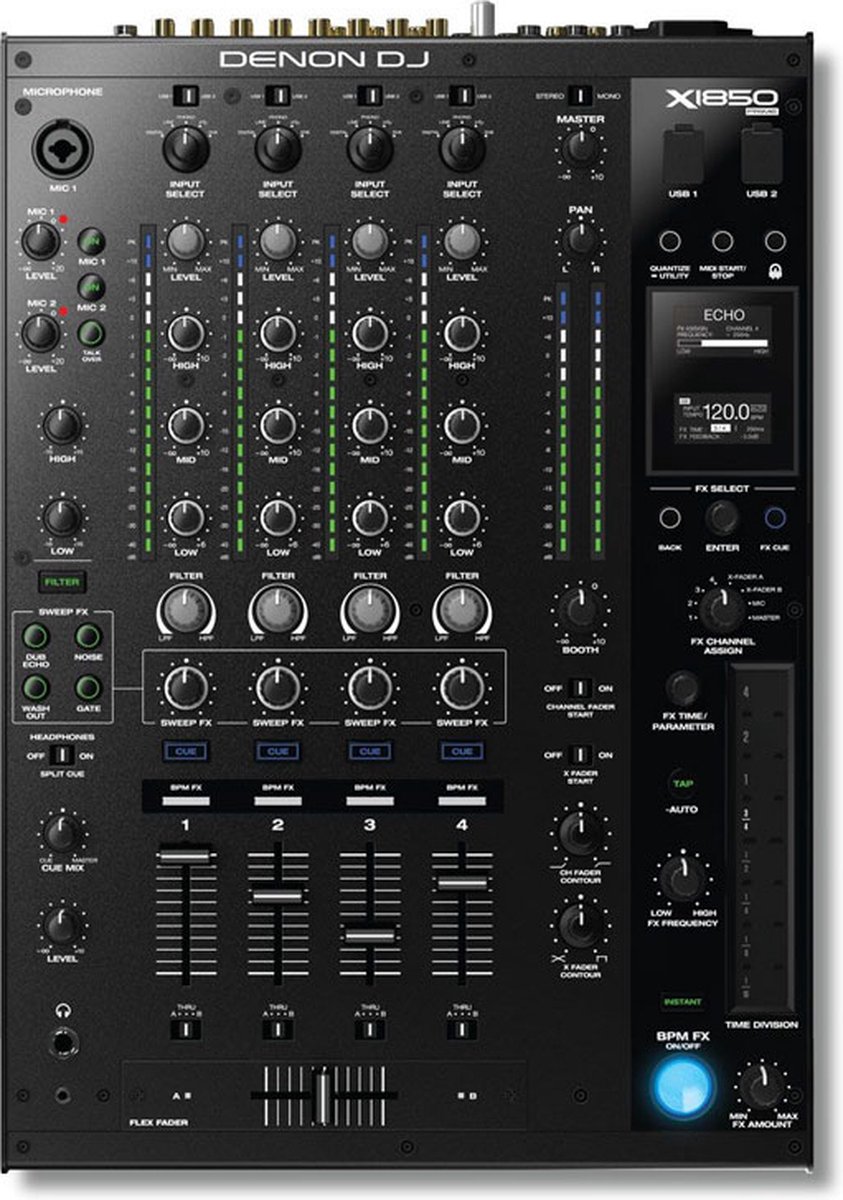Click the channel 2 Sweep FX knob
The width and height of the screenshot is (843, 1200).
tap(278, 687)
